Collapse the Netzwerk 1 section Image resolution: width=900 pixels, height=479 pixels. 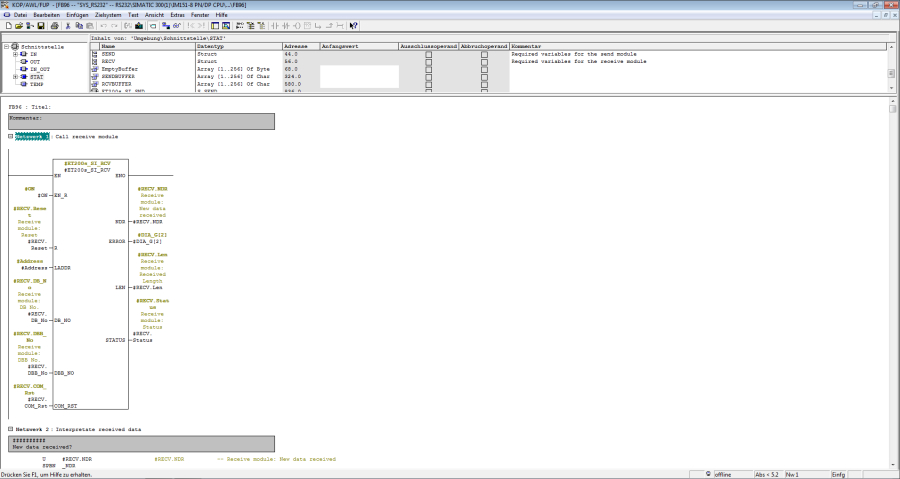[x=10, y=136]
